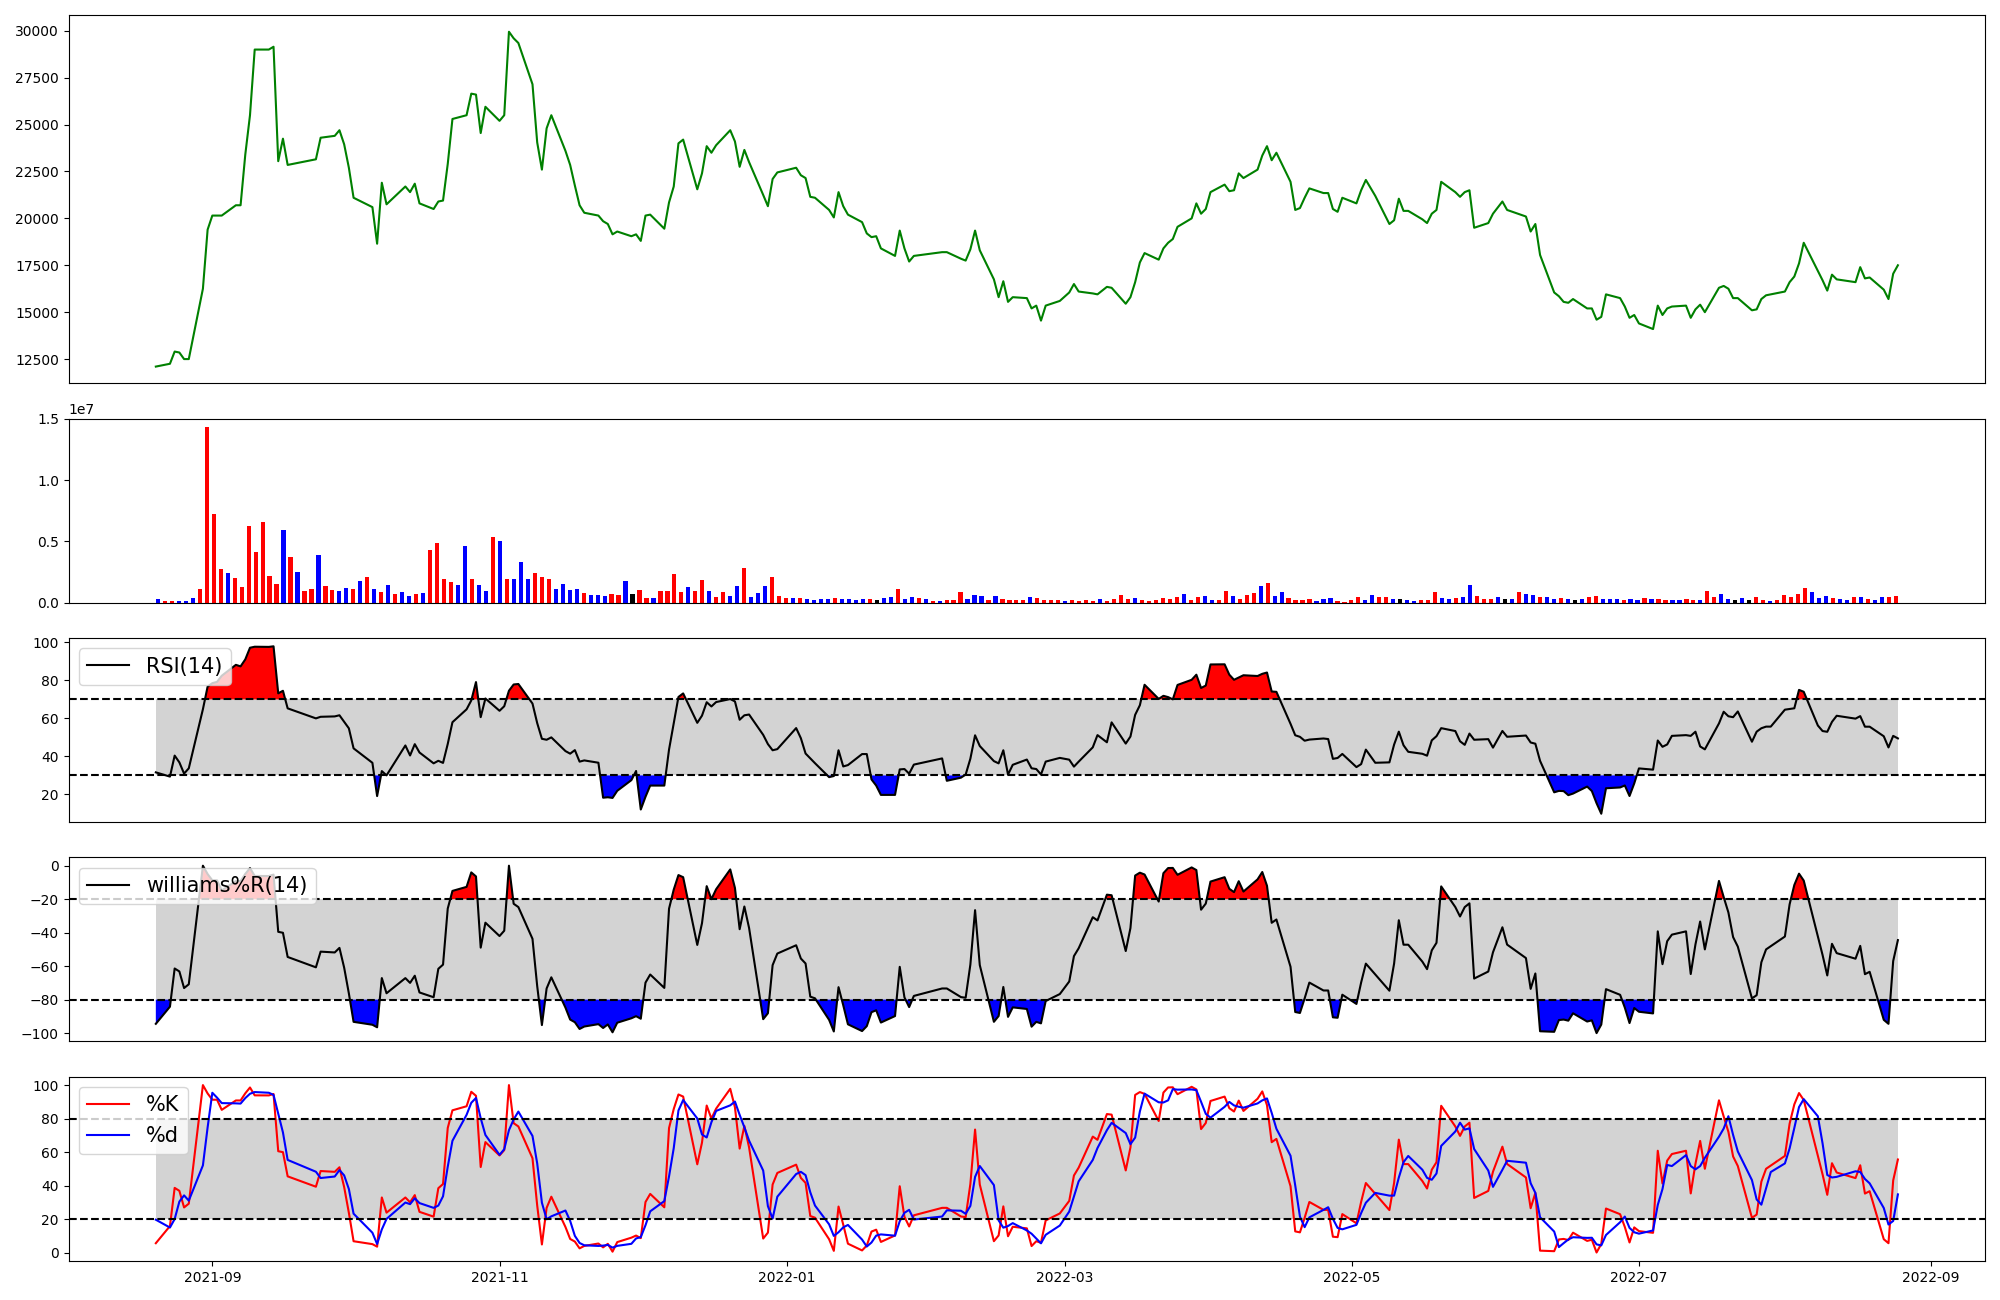Click the 12500 price axis tick label
Image resolution: width=2000 pixels, height=1300 pixels.
pos(36,360)
